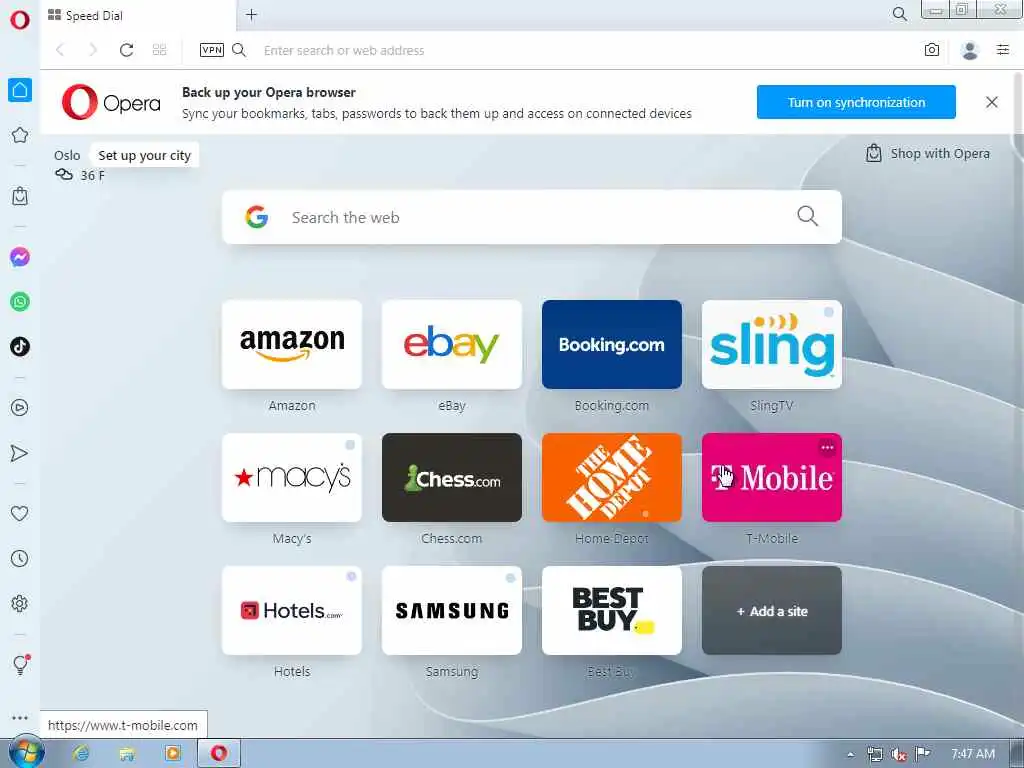Click the forward navigation arrow
1024x768 pixels.
click(x=93, y=50)
